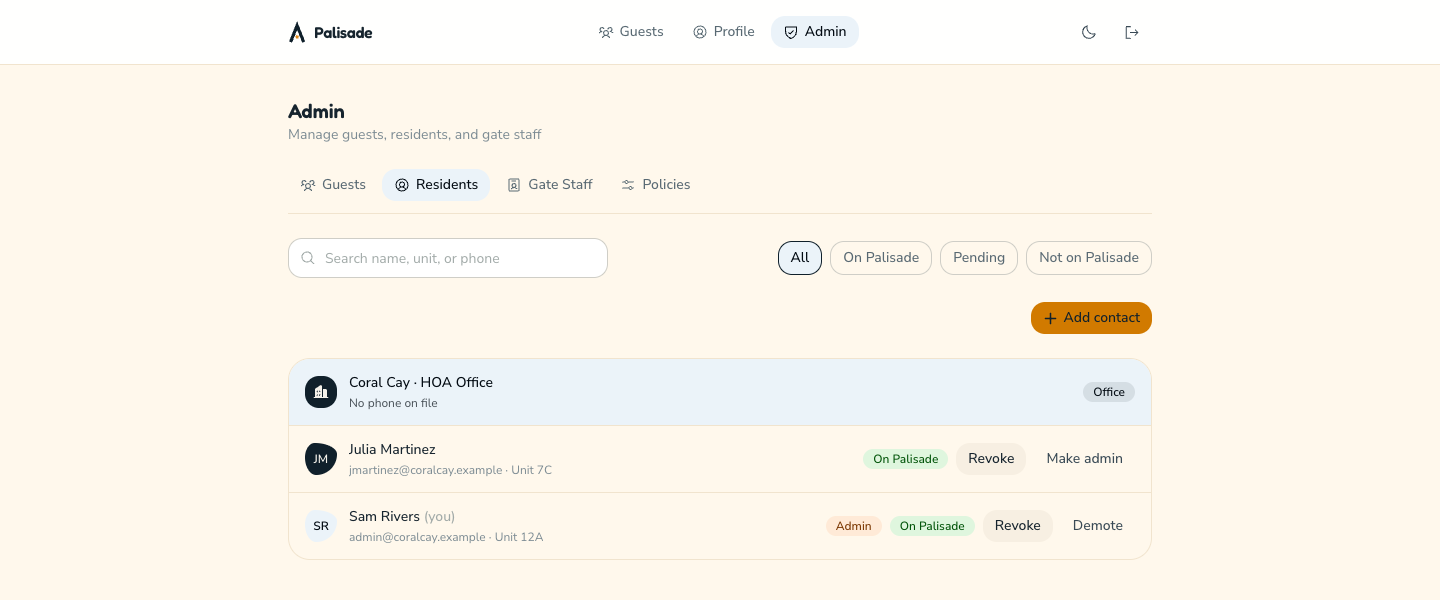This screenshot has height=600, width=1440.
Task: Click jmartinez@coralcay.example email text
Action: (426, 470)
